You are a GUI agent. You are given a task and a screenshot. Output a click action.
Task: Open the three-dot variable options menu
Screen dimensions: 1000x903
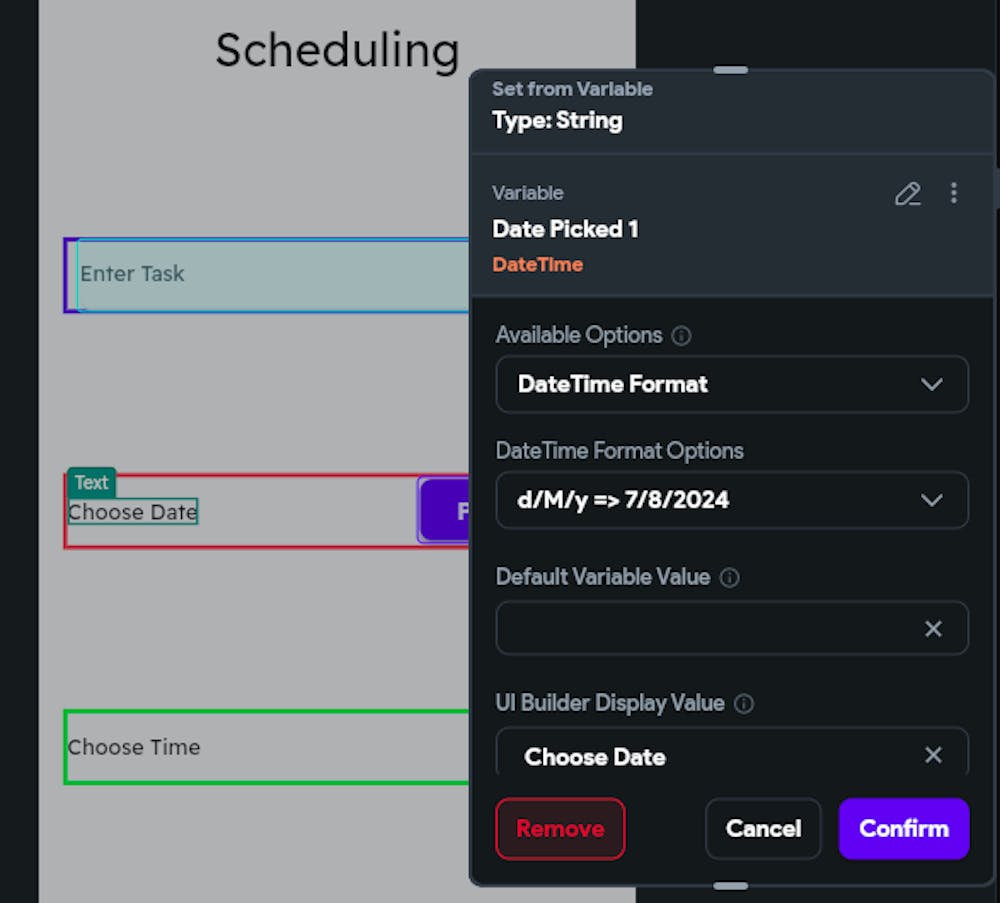tap(954, 193)
